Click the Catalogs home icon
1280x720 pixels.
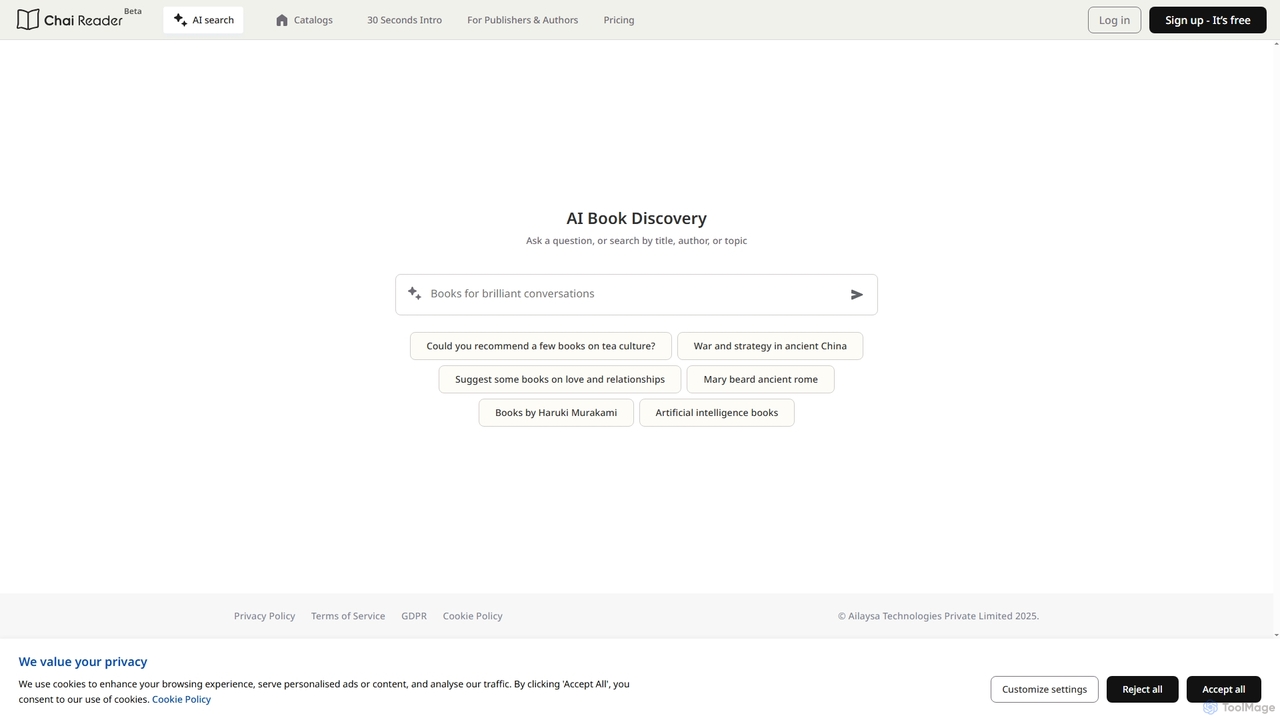click(282, 20)
